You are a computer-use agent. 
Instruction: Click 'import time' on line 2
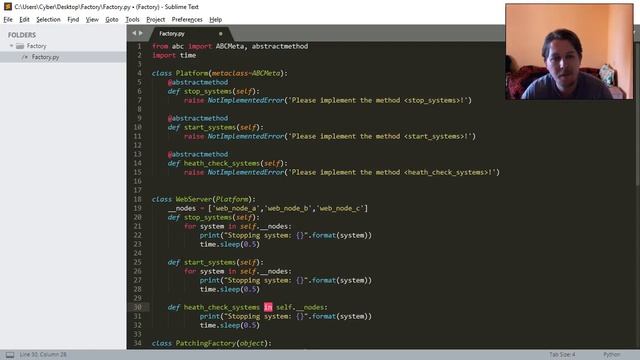pyautogui.click(x=174, y=56)
